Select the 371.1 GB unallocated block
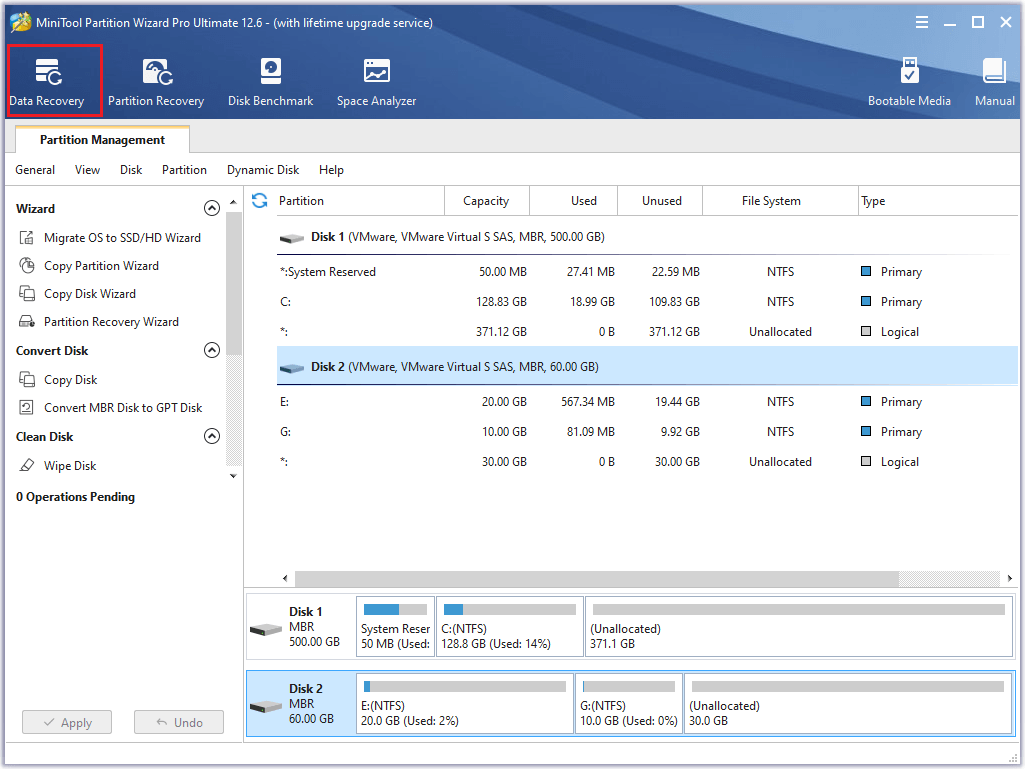This screenshot has width=1025, height=769. [799, 626]
